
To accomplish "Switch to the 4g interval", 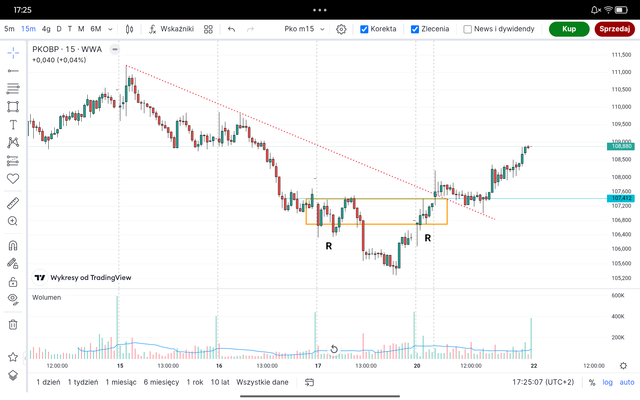I will coord(46,29).
